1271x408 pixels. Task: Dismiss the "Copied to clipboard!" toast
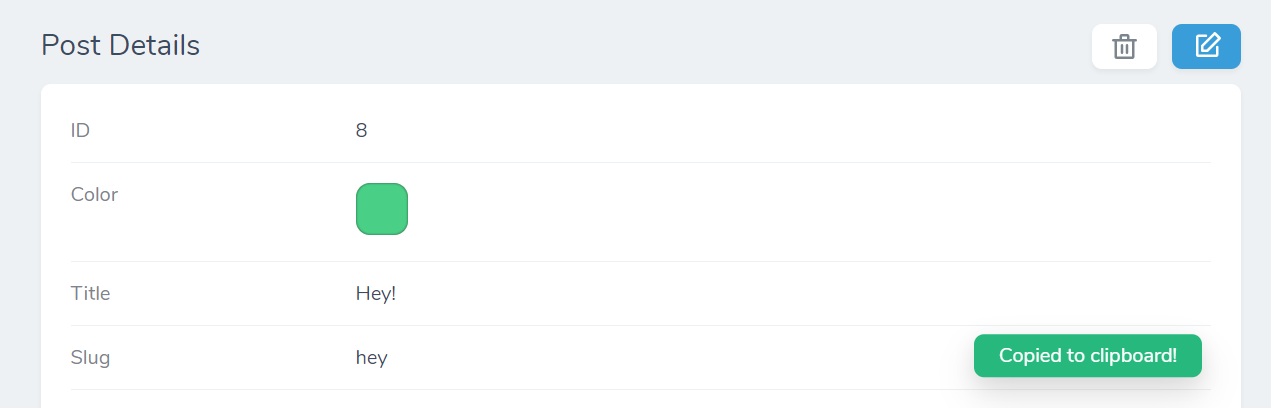tap(1087, 356)
